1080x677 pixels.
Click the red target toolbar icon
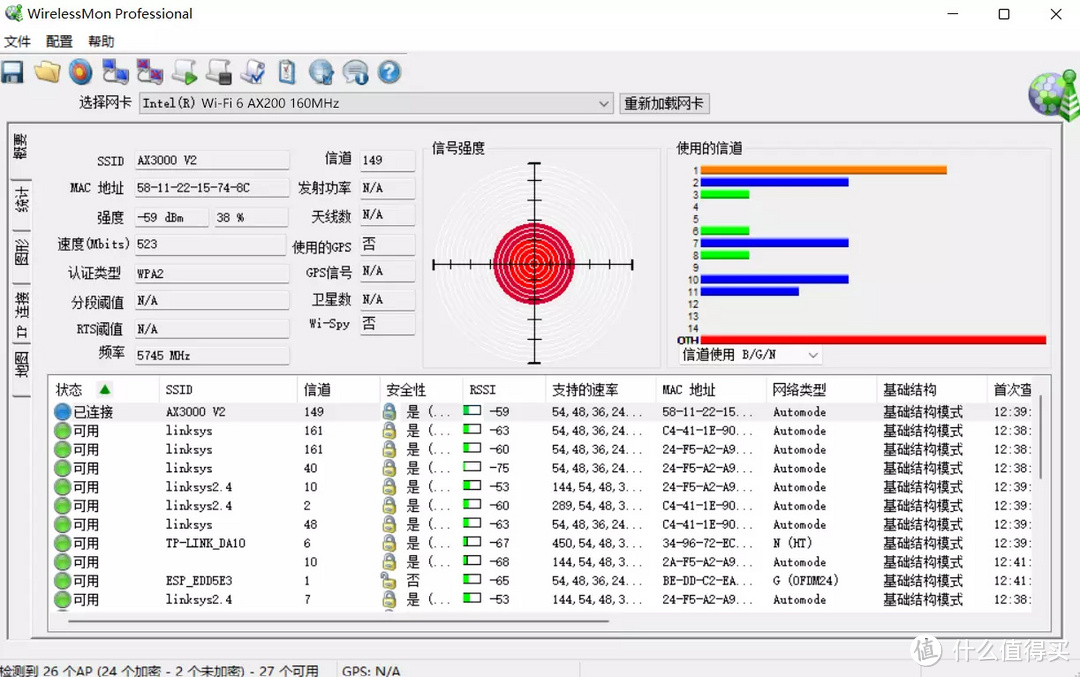click(81, 72)
